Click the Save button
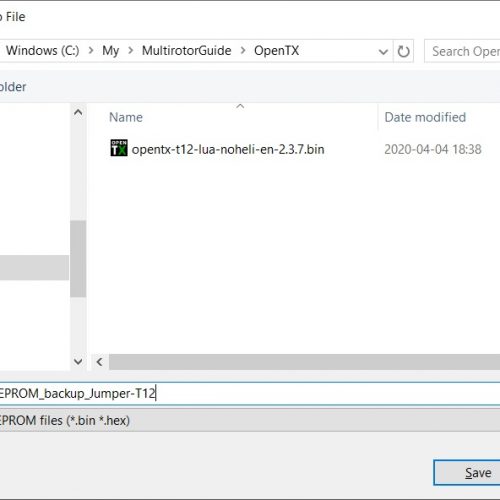Screen dimensions: 500x500 click(x=467, y=473)
